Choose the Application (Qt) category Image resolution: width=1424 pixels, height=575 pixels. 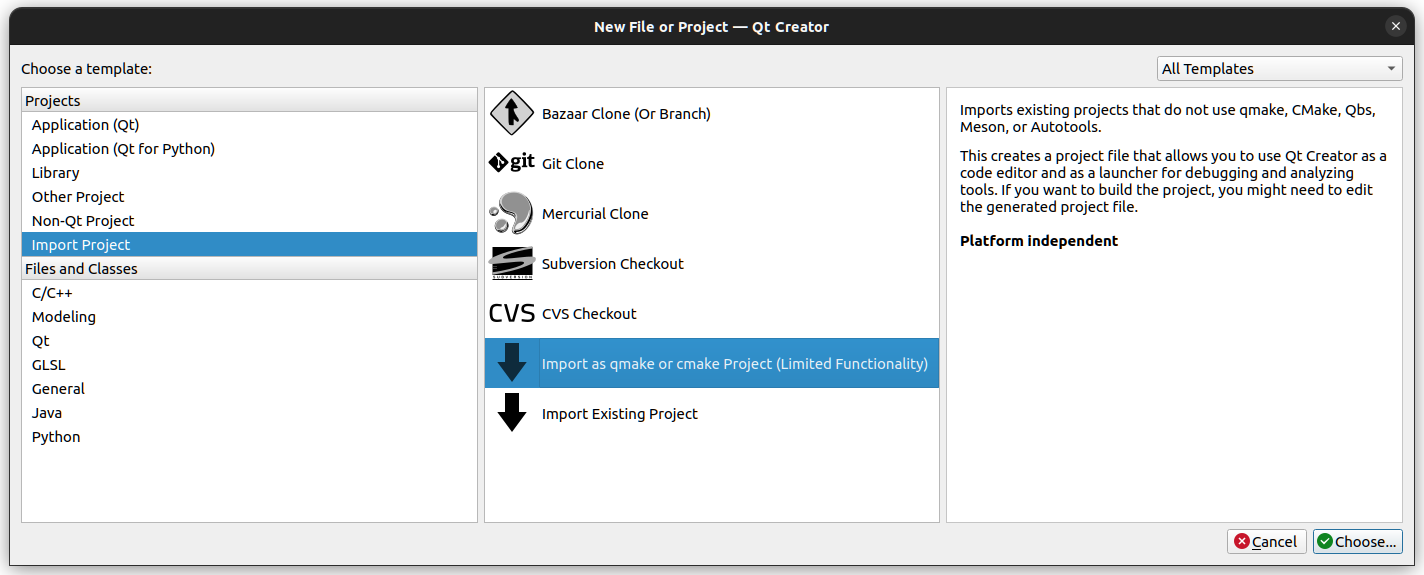[x=249, y=125]
